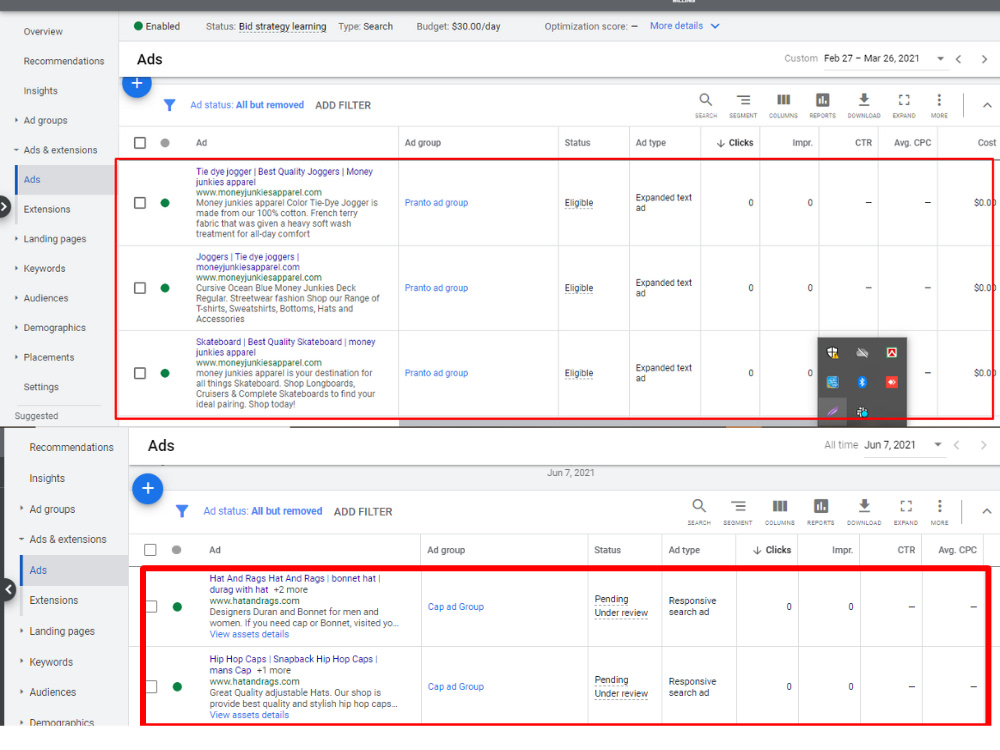Open Search tool in the upper toolbar
Screen dimensions: 1000x750
705,105
